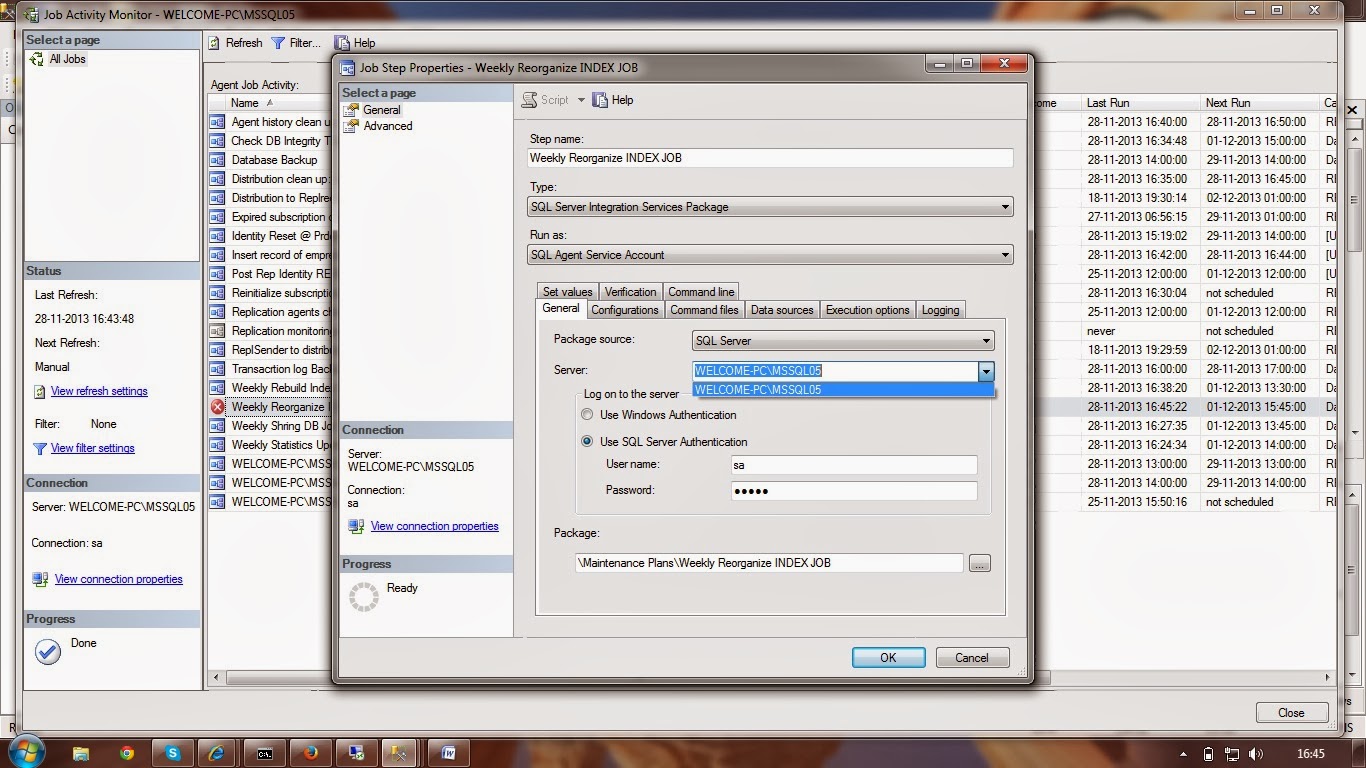This screenshot has height=768, width=1366.
Task: Open the Package source dropdown
Action: pyautogui.click(x=986, y=341)
